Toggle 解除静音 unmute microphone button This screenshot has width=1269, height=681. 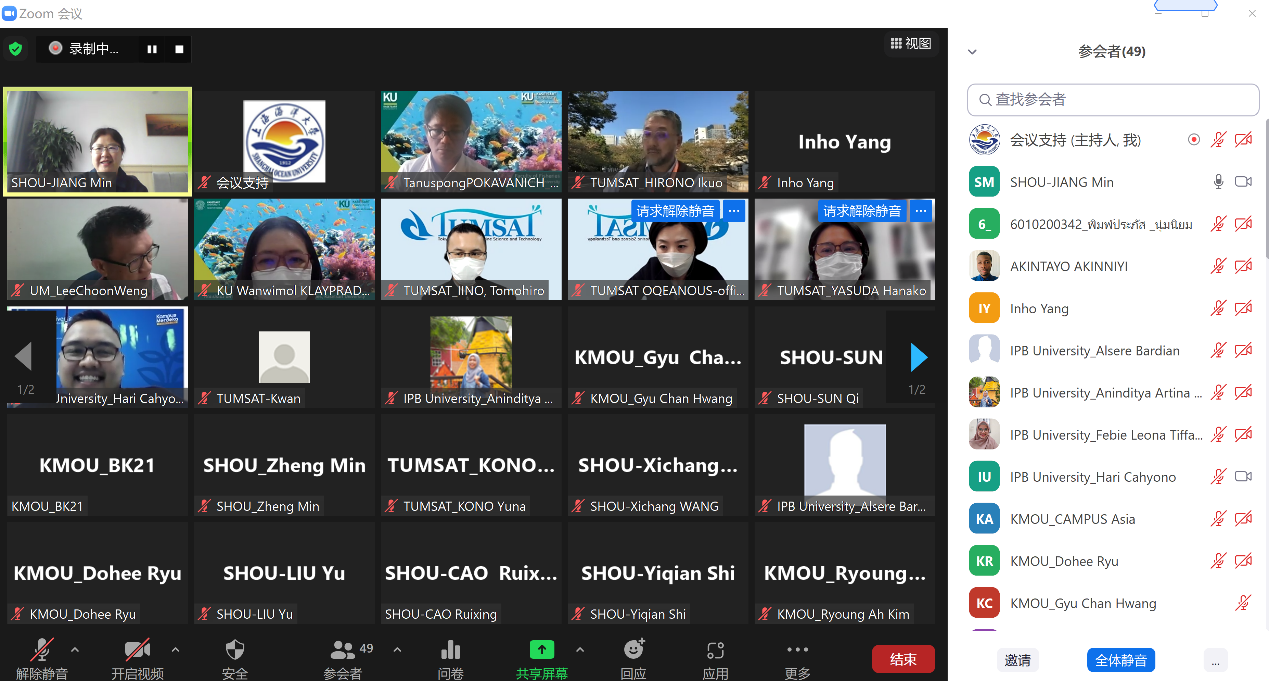(42, 651)
